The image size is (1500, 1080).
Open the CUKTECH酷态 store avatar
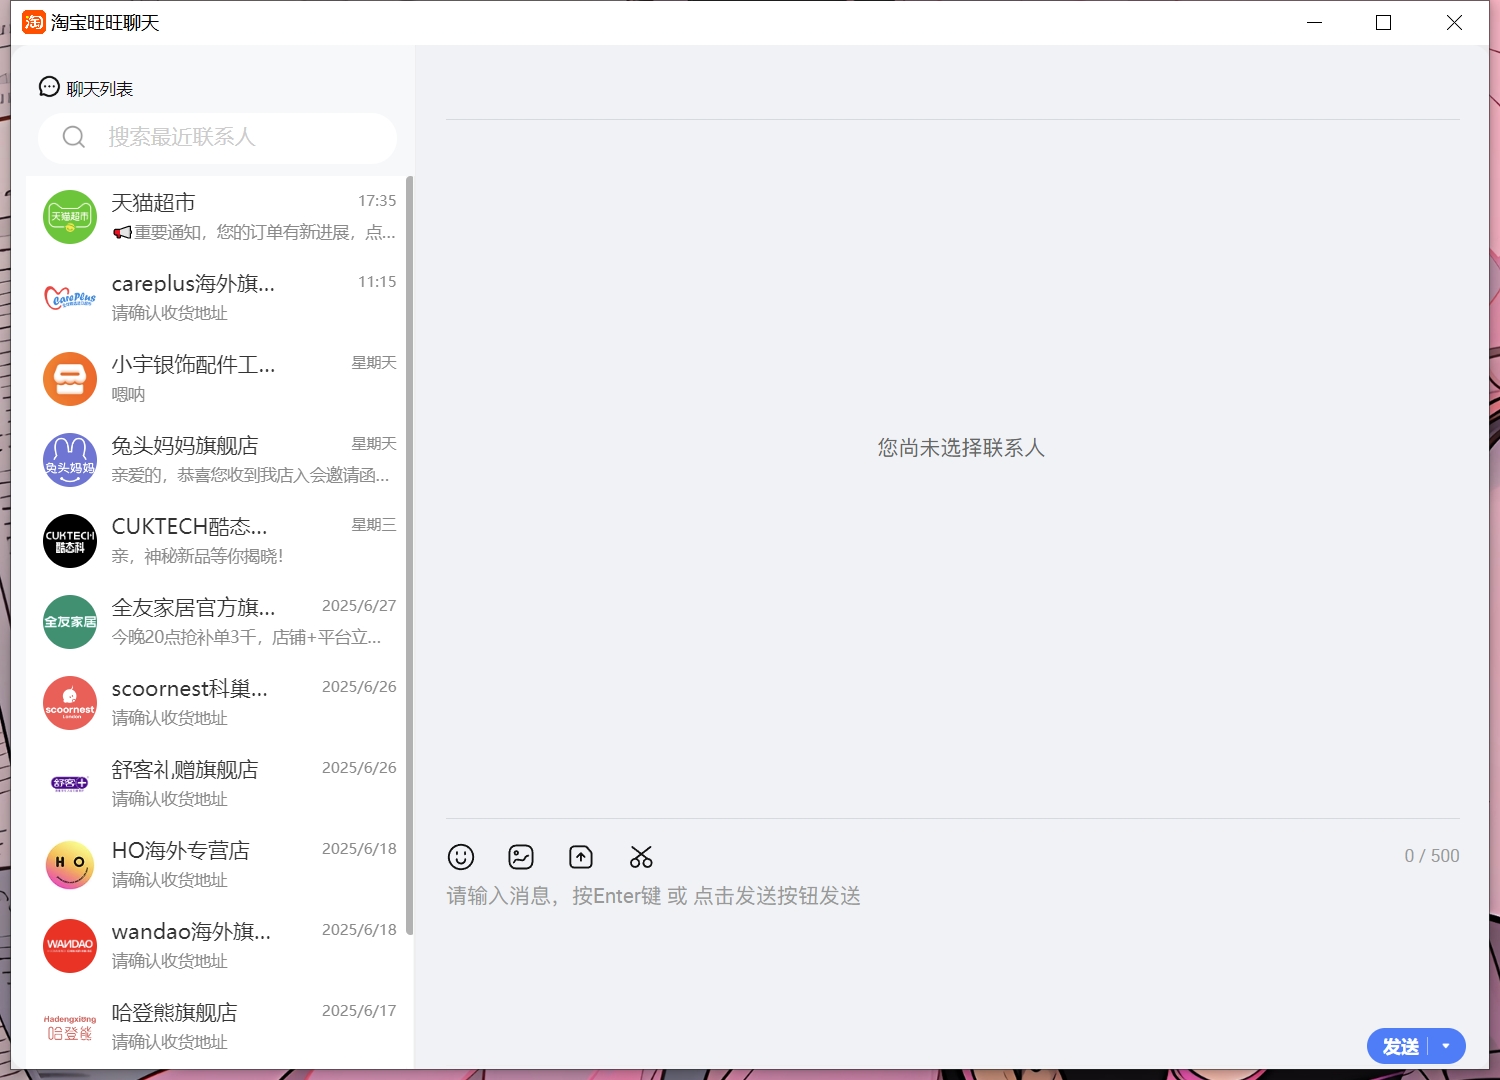point(69,541)
